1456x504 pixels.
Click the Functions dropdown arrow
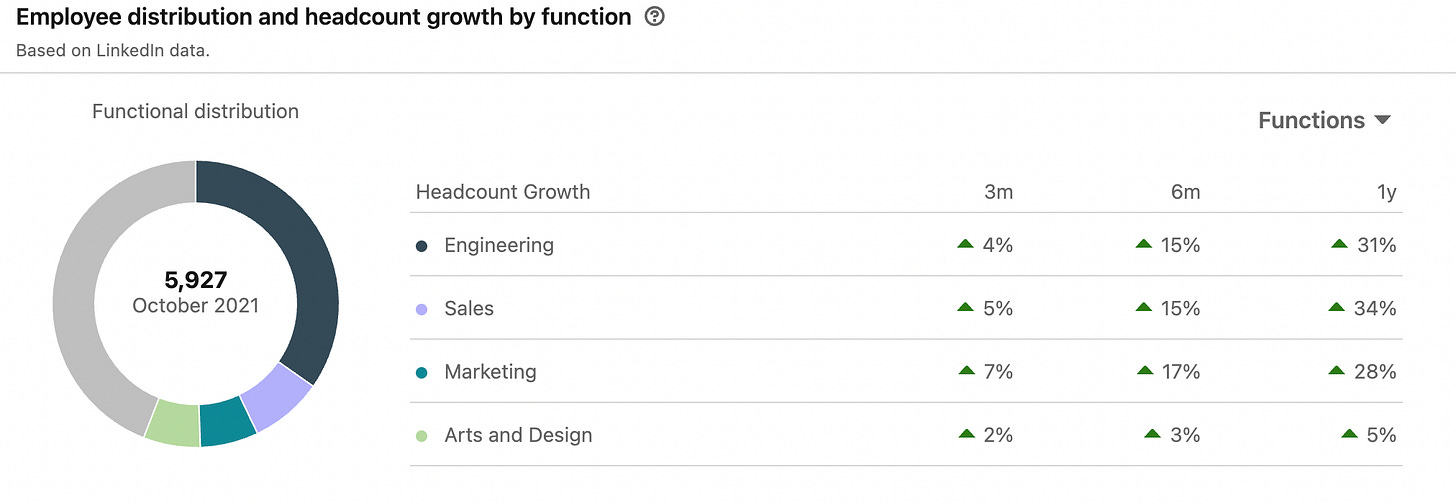click(x=1383, y=120)
